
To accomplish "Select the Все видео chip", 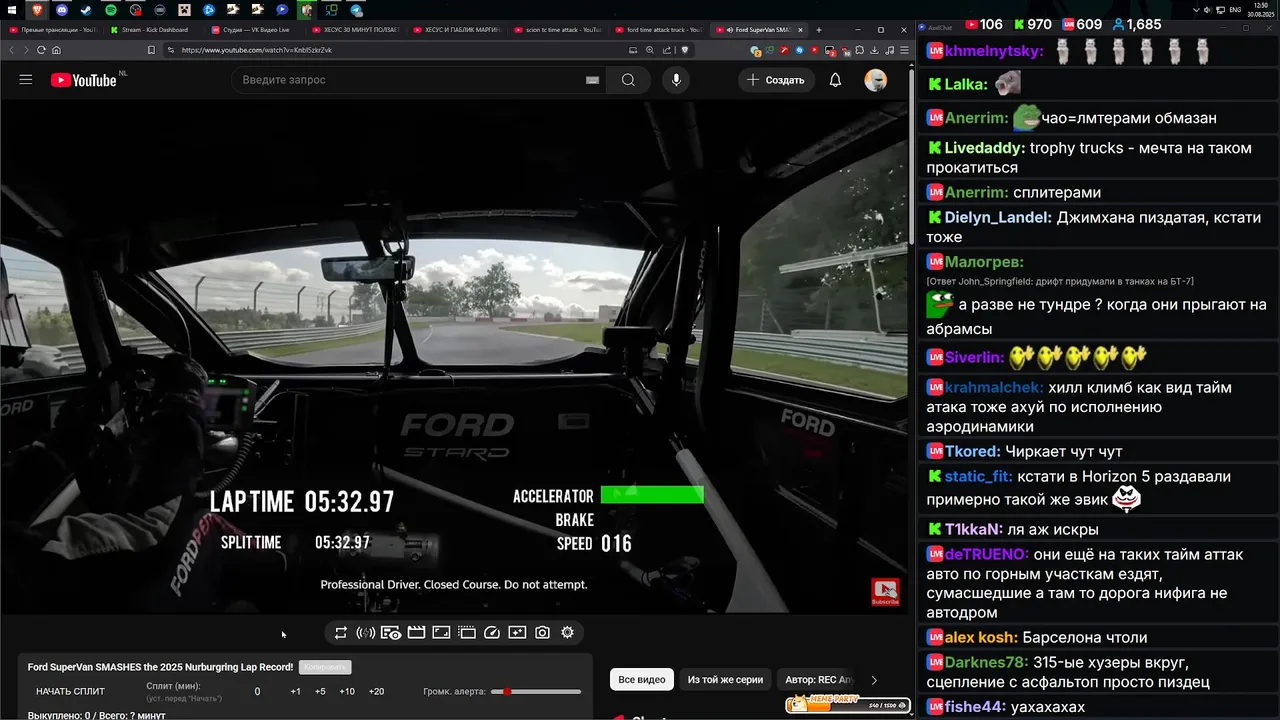I will coord(642,680).
